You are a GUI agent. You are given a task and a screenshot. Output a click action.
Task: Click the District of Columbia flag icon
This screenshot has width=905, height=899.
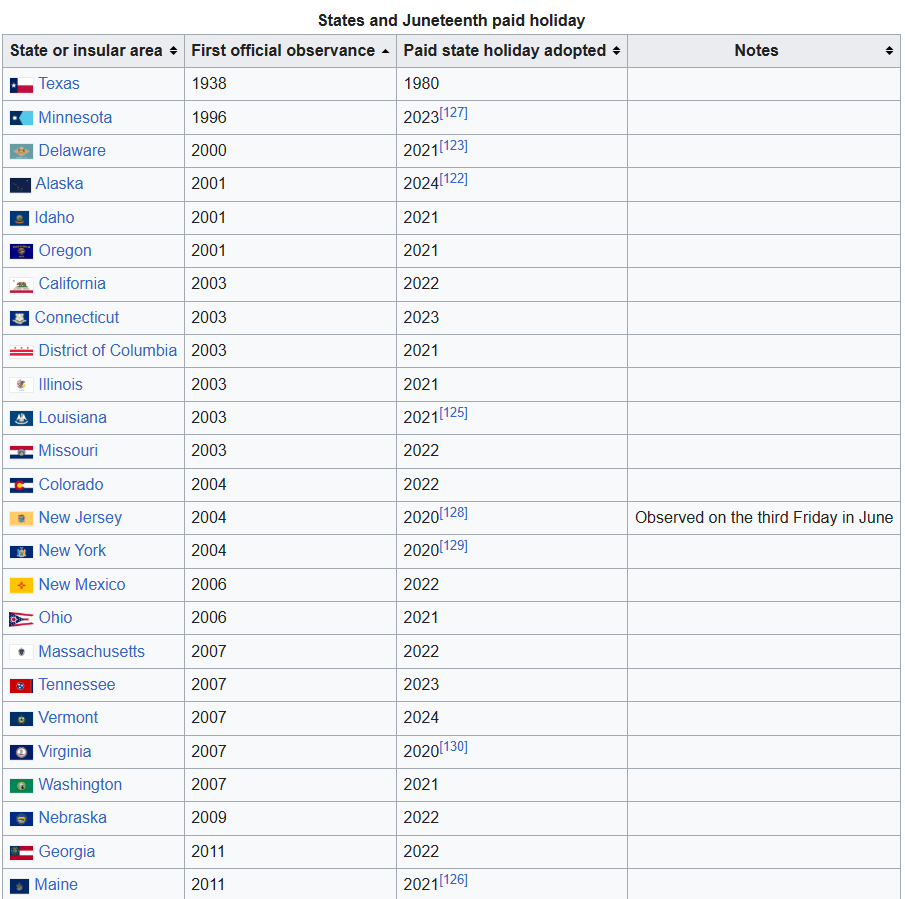click(x=21, y=351)
